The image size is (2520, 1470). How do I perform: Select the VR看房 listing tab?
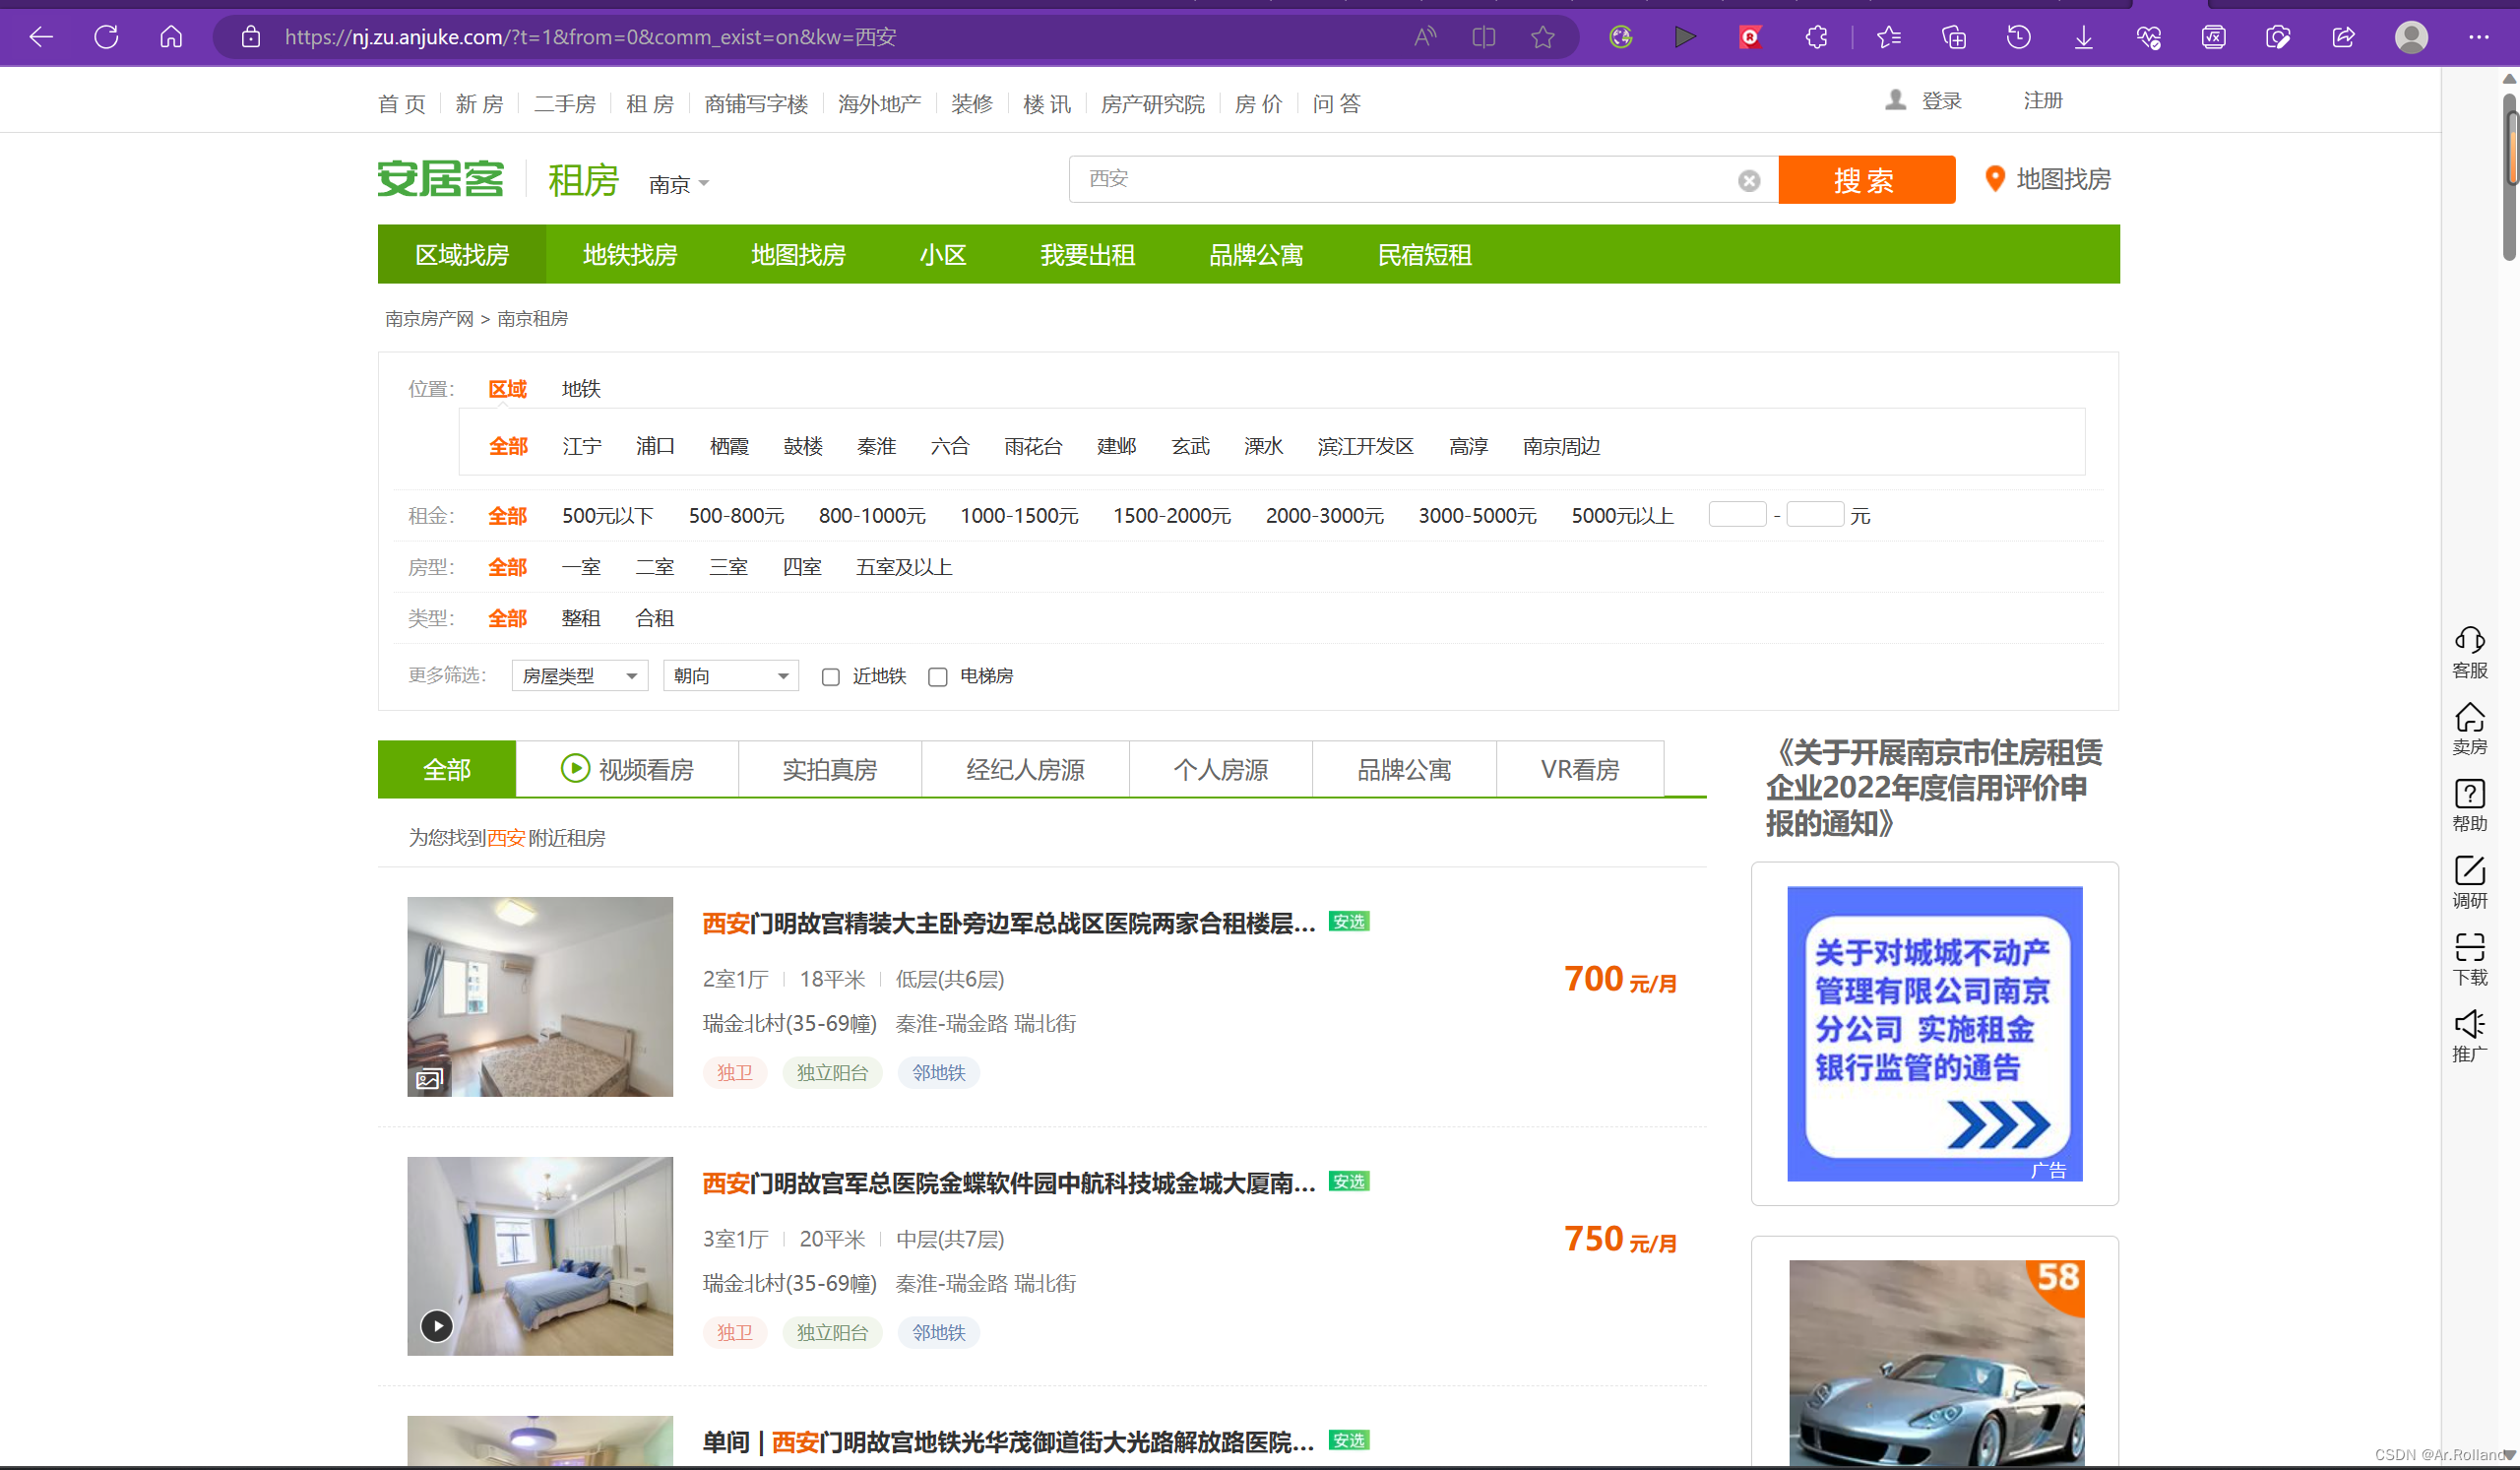1580,769
